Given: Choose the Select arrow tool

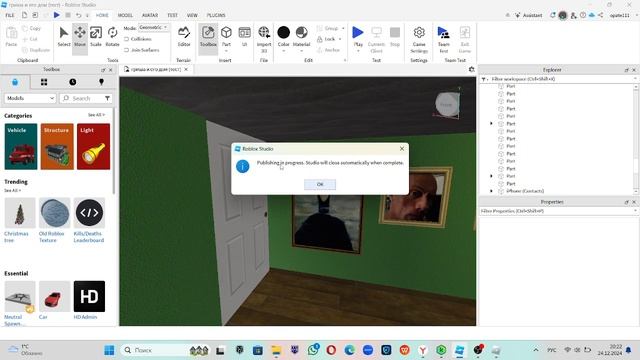Looking at the screenshot, I should click(64, 36).
